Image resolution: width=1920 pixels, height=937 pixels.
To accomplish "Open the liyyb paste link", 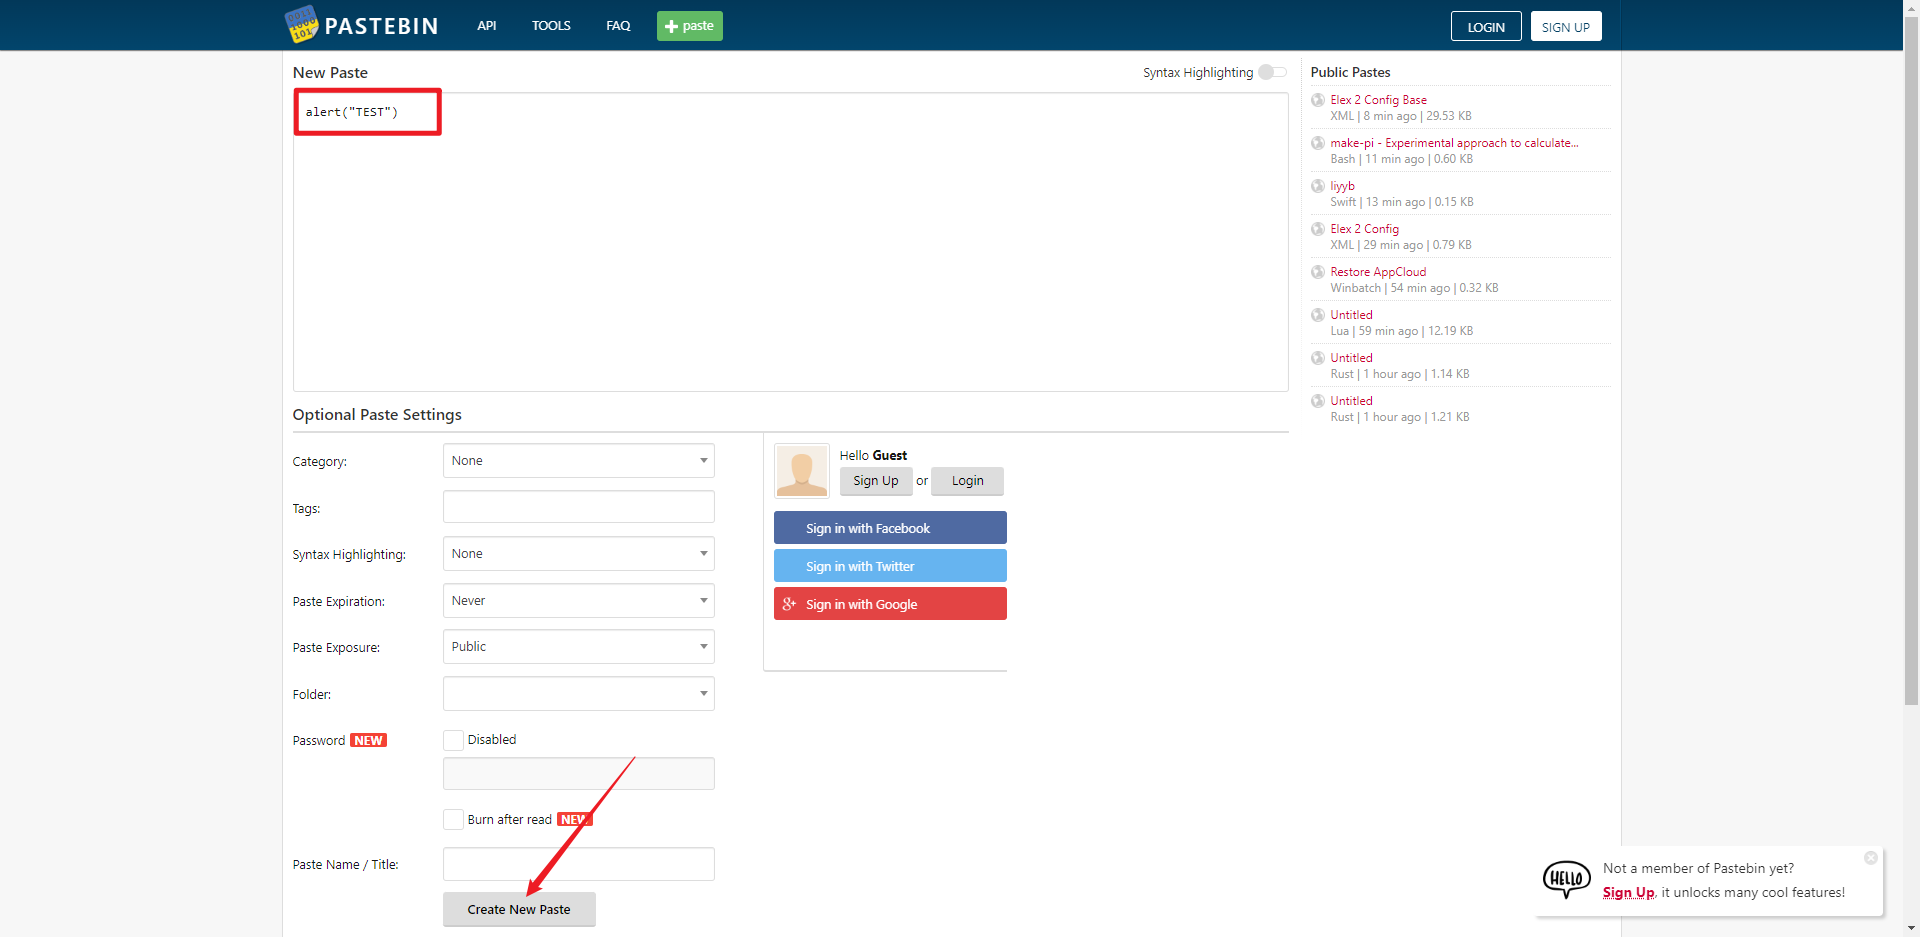I will coord(1342,186).
